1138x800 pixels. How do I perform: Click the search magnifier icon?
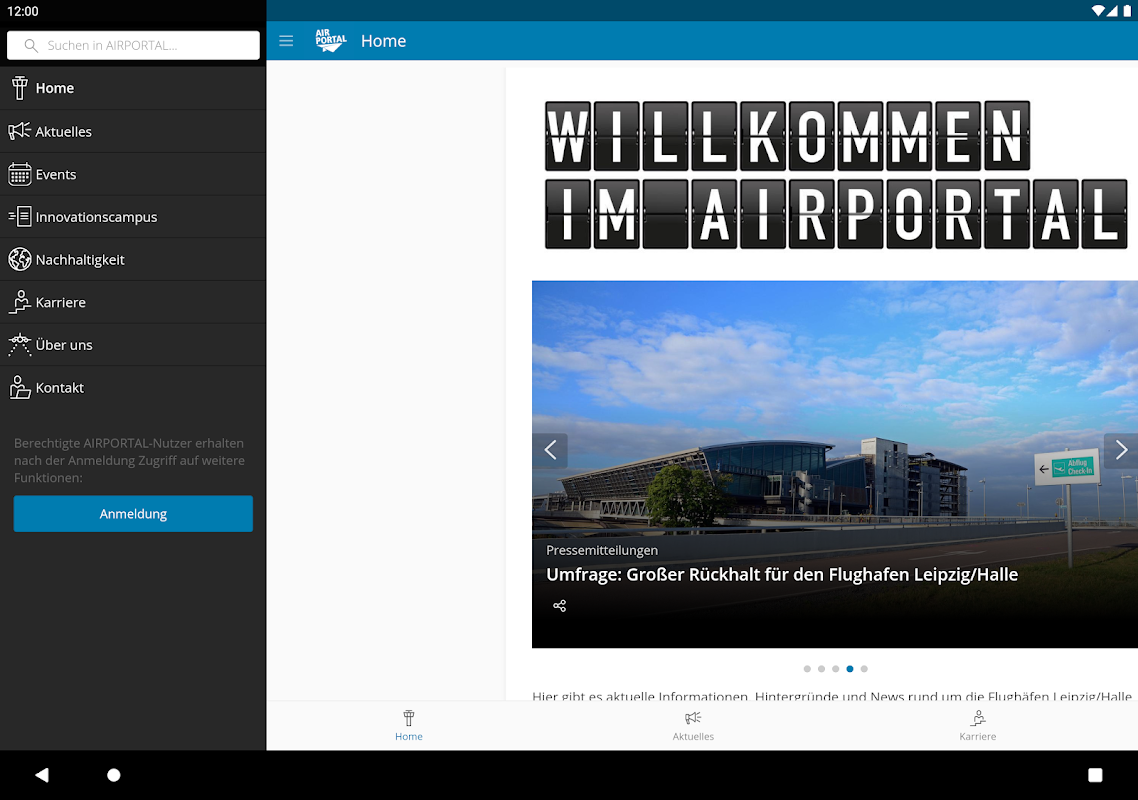click(31, 45)
